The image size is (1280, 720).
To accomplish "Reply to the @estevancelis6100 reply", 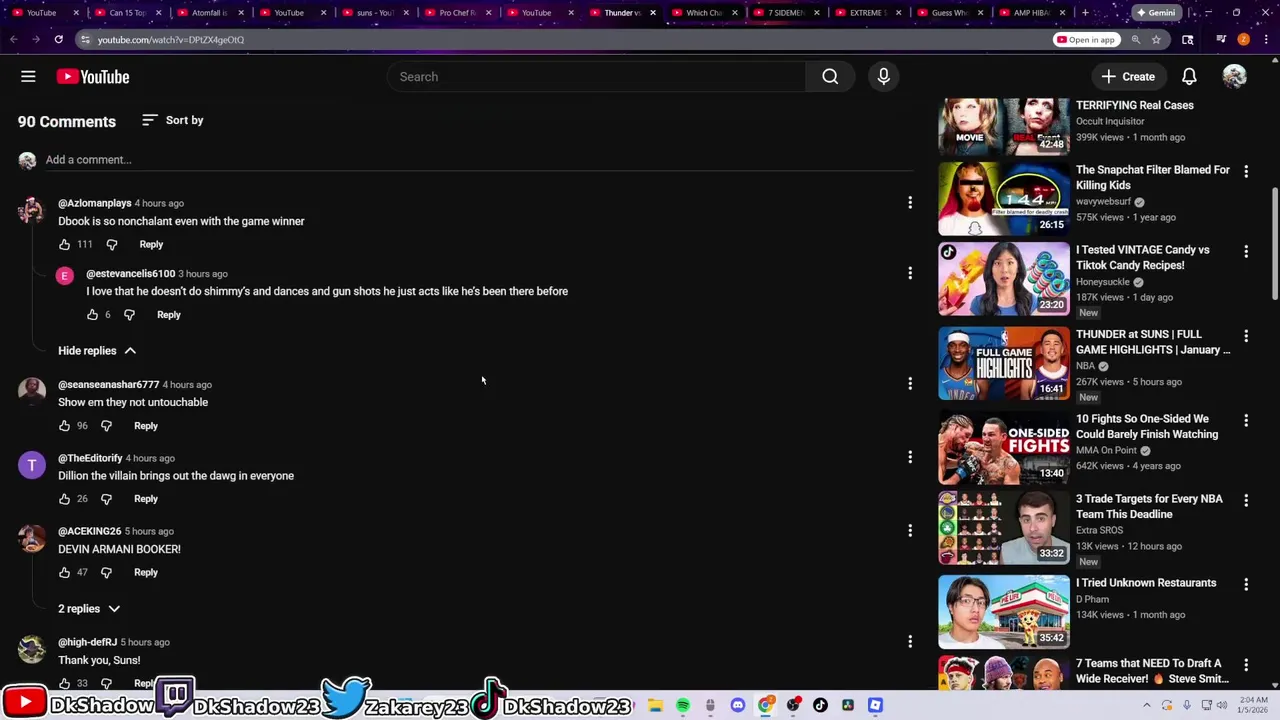I will point(168,315).
